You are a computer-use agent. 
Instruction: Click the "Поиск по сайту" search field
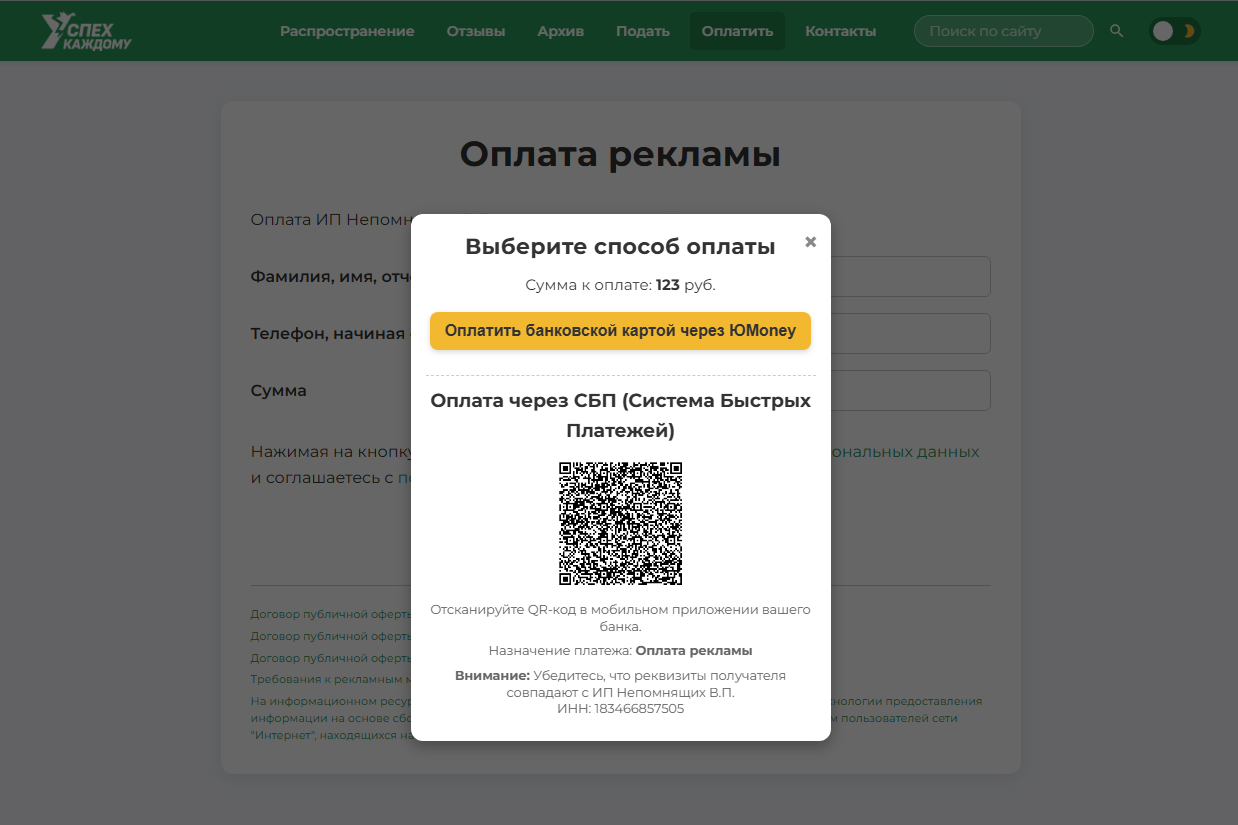pyautogui.click(x=1003, y=30)
